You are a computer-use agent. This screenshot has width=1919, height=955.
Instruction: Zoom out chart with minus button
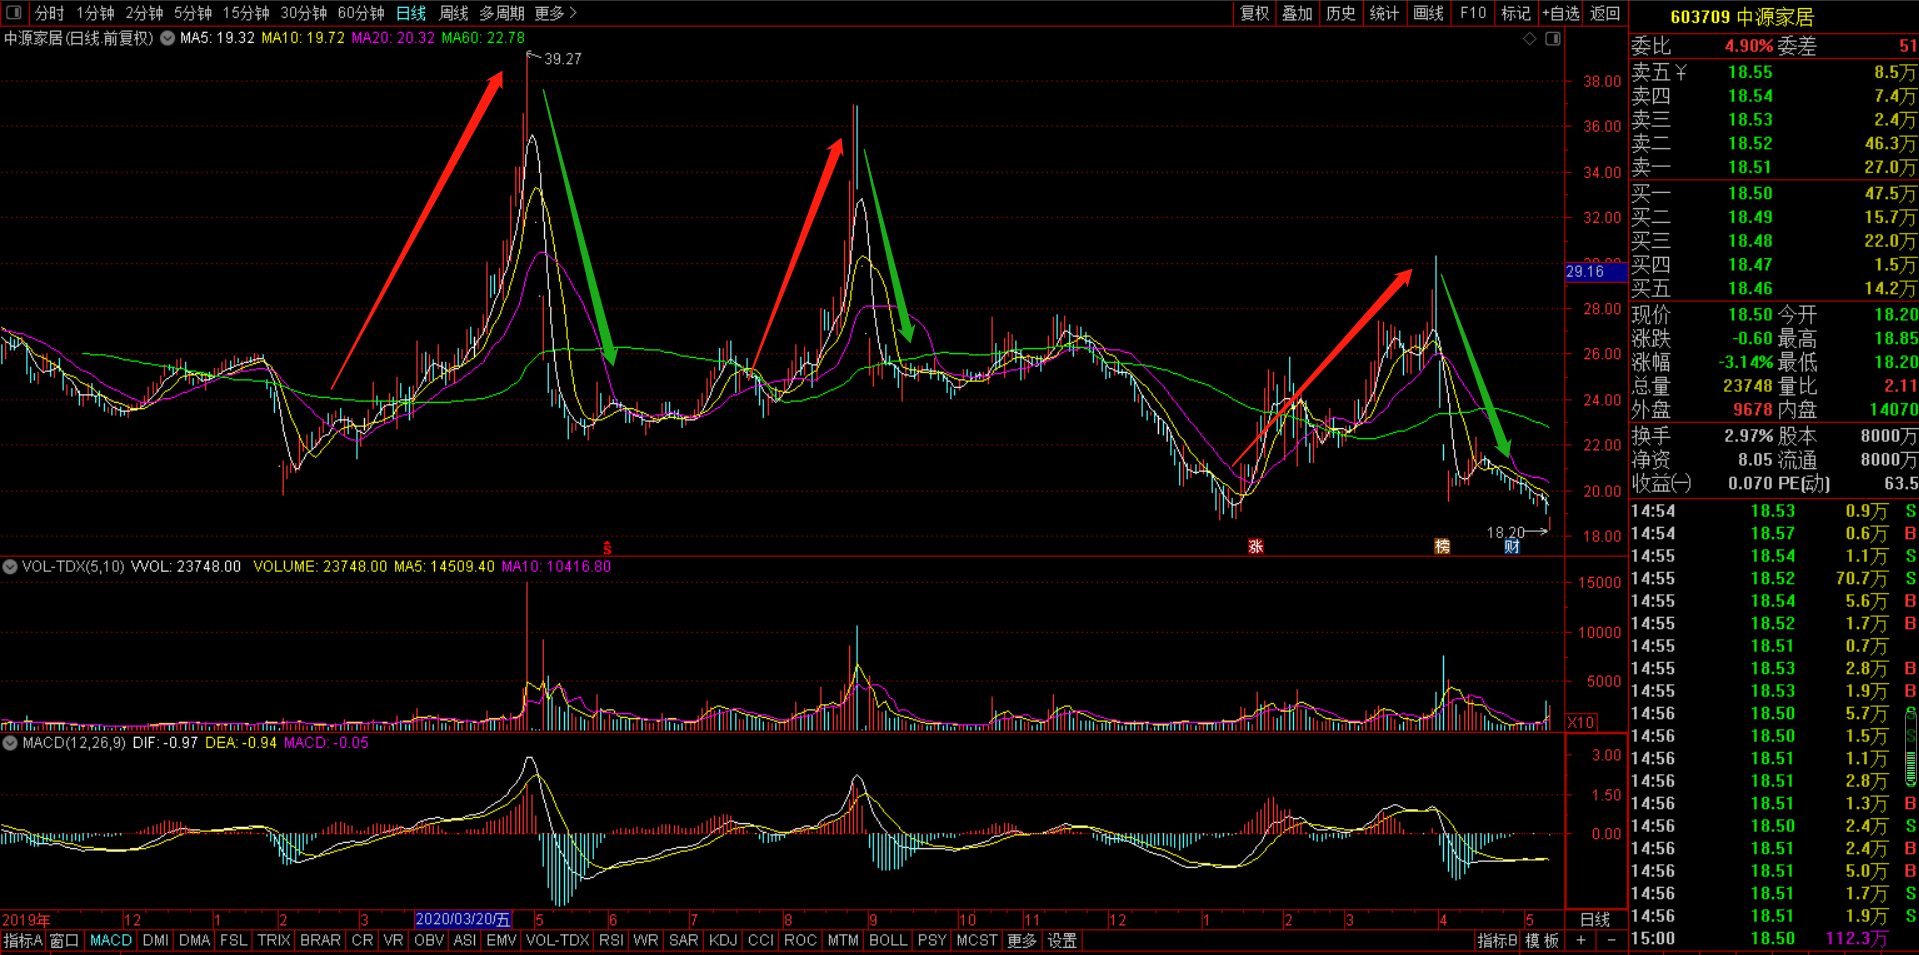pos(1610,941)
